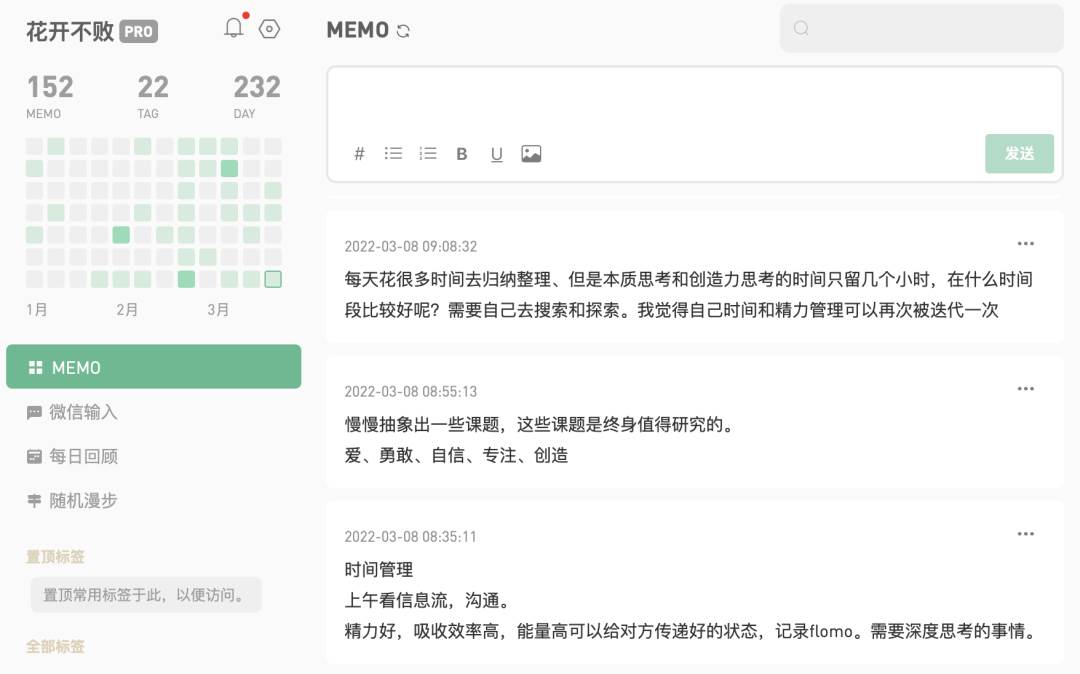Insert a hashtag tag in editor
Screen dimensions: 1080x674
359,154
